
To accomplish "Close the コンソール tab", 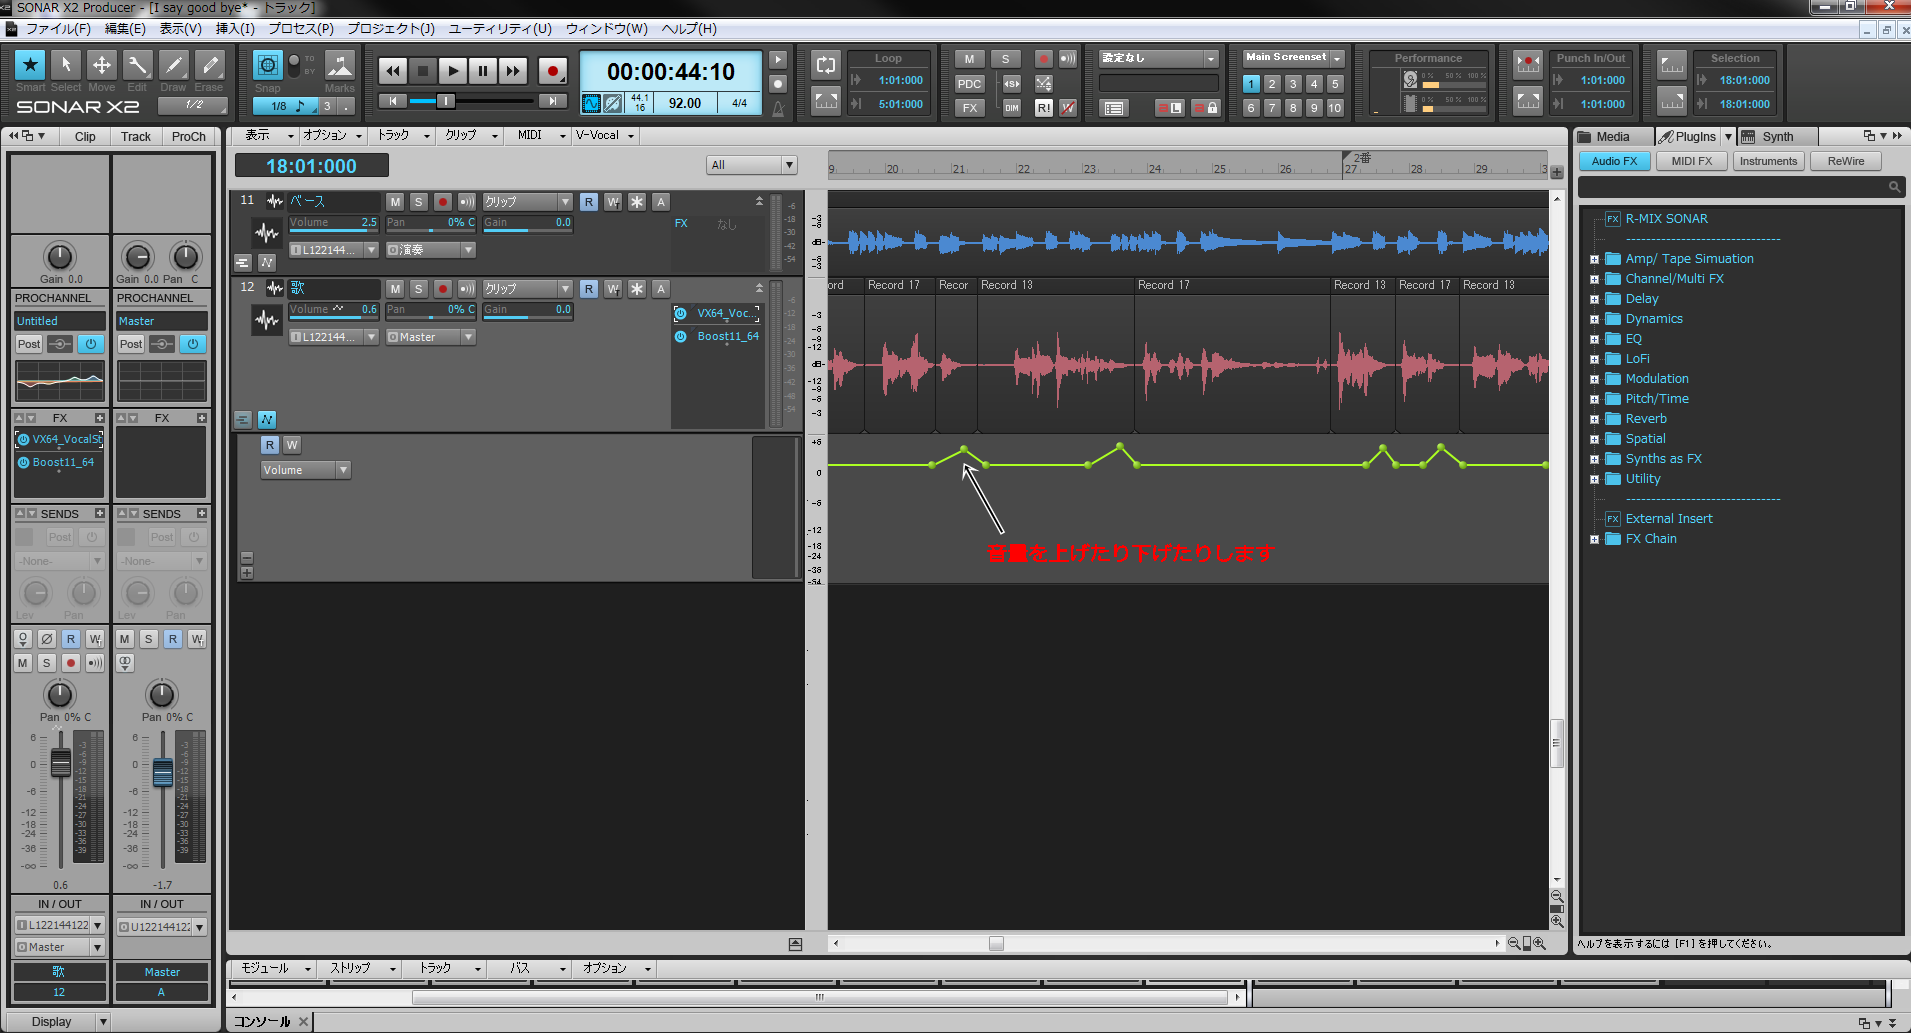I will 303,1021.
